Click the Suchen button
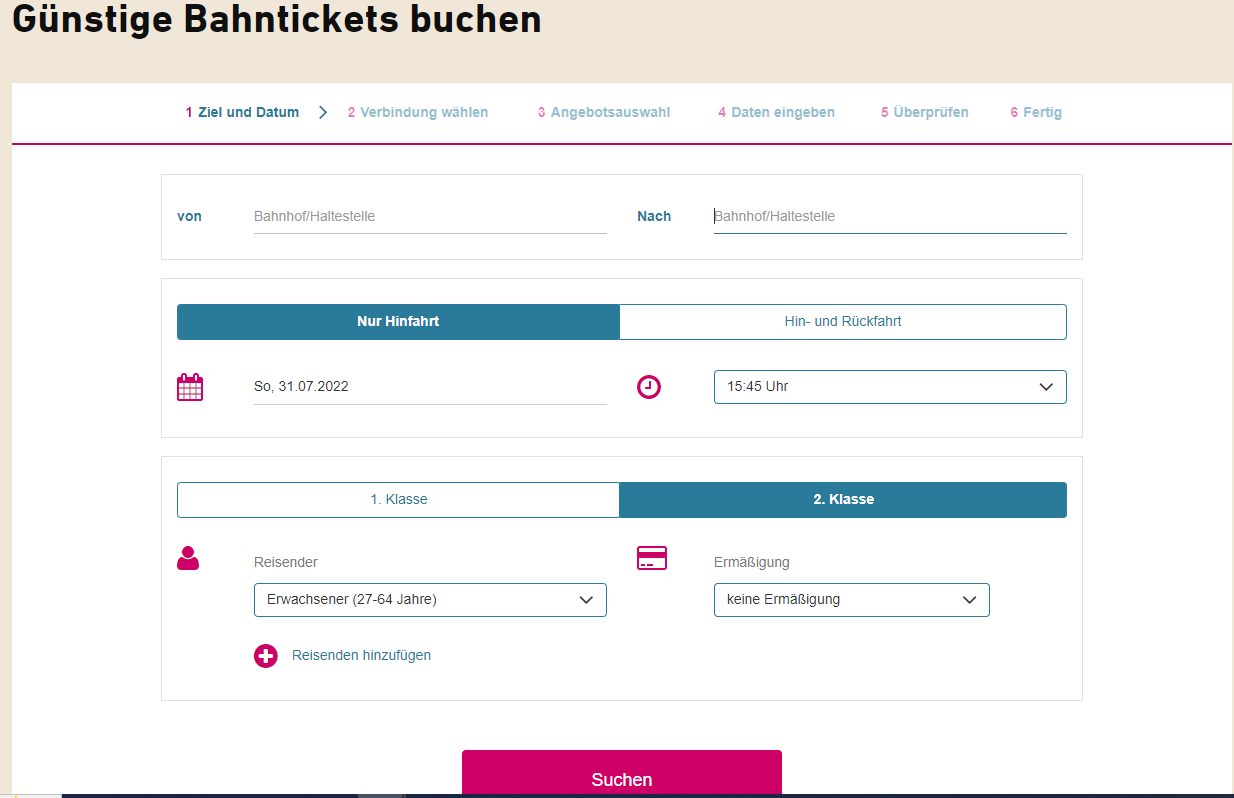 coord(621,778)
